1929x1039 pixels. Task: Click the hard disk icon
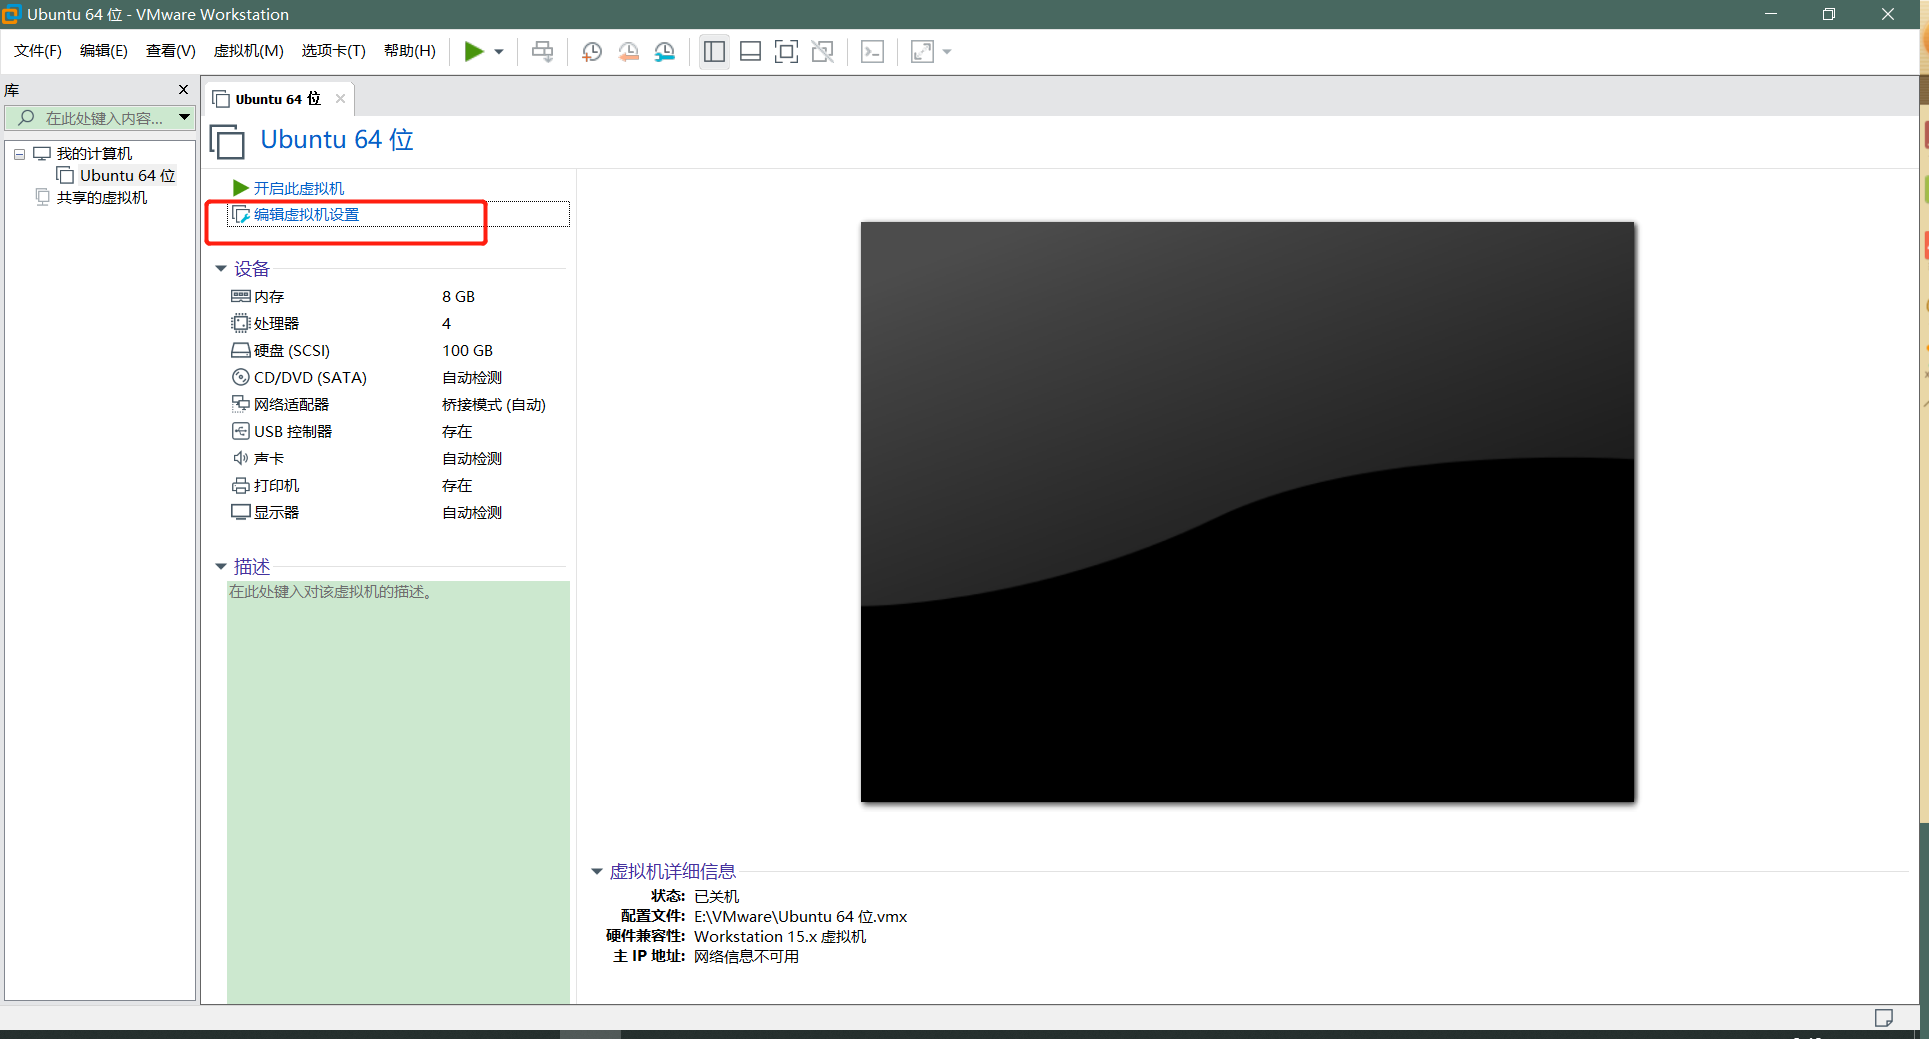point(241,350)
